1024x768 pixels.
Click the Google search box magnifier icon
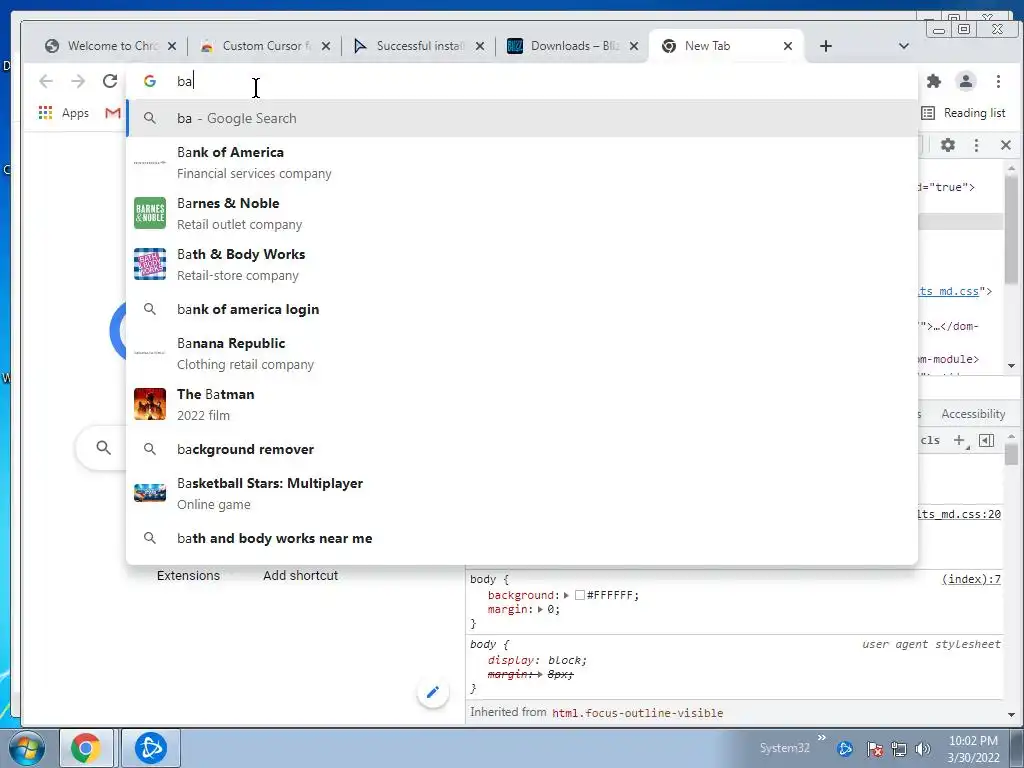(x=103, y=447)
